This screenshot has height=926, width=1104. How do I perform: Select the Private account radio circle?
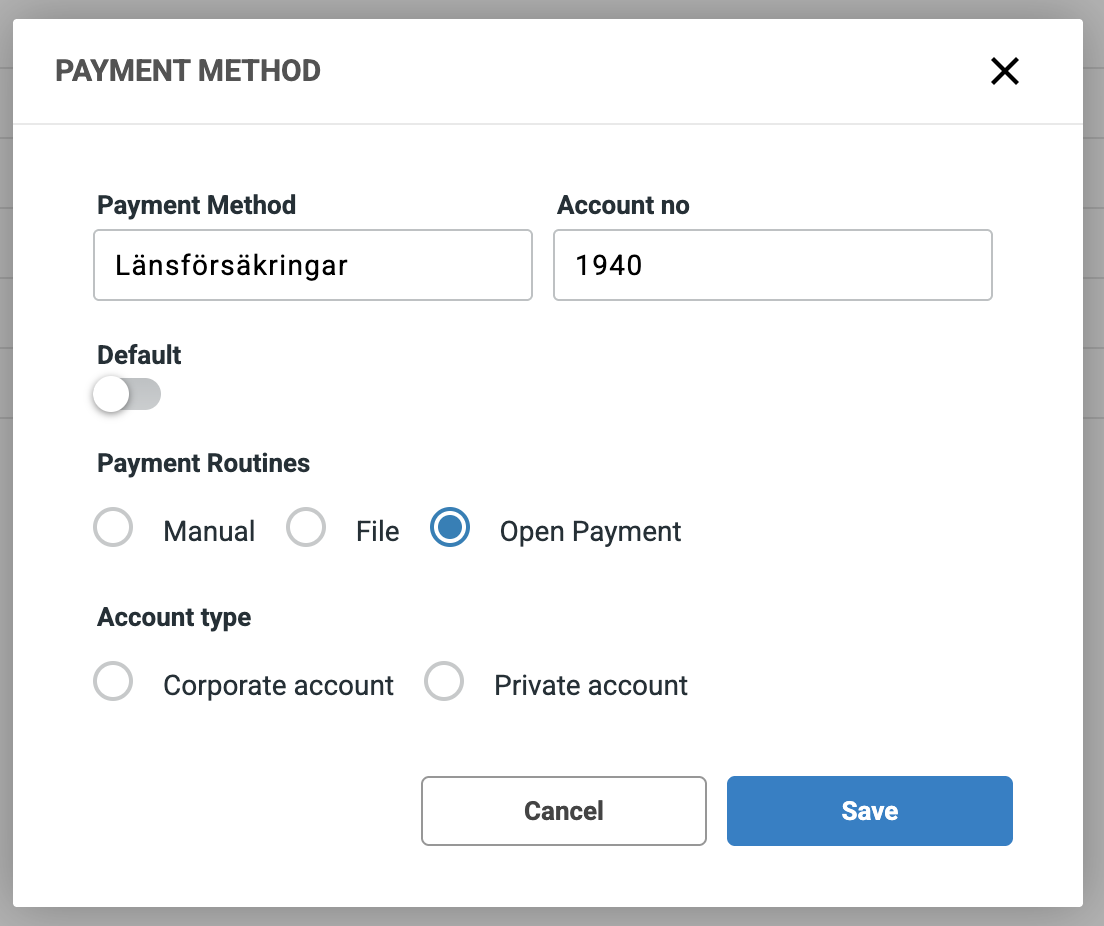pyautogui.click(x=444, y=683)
